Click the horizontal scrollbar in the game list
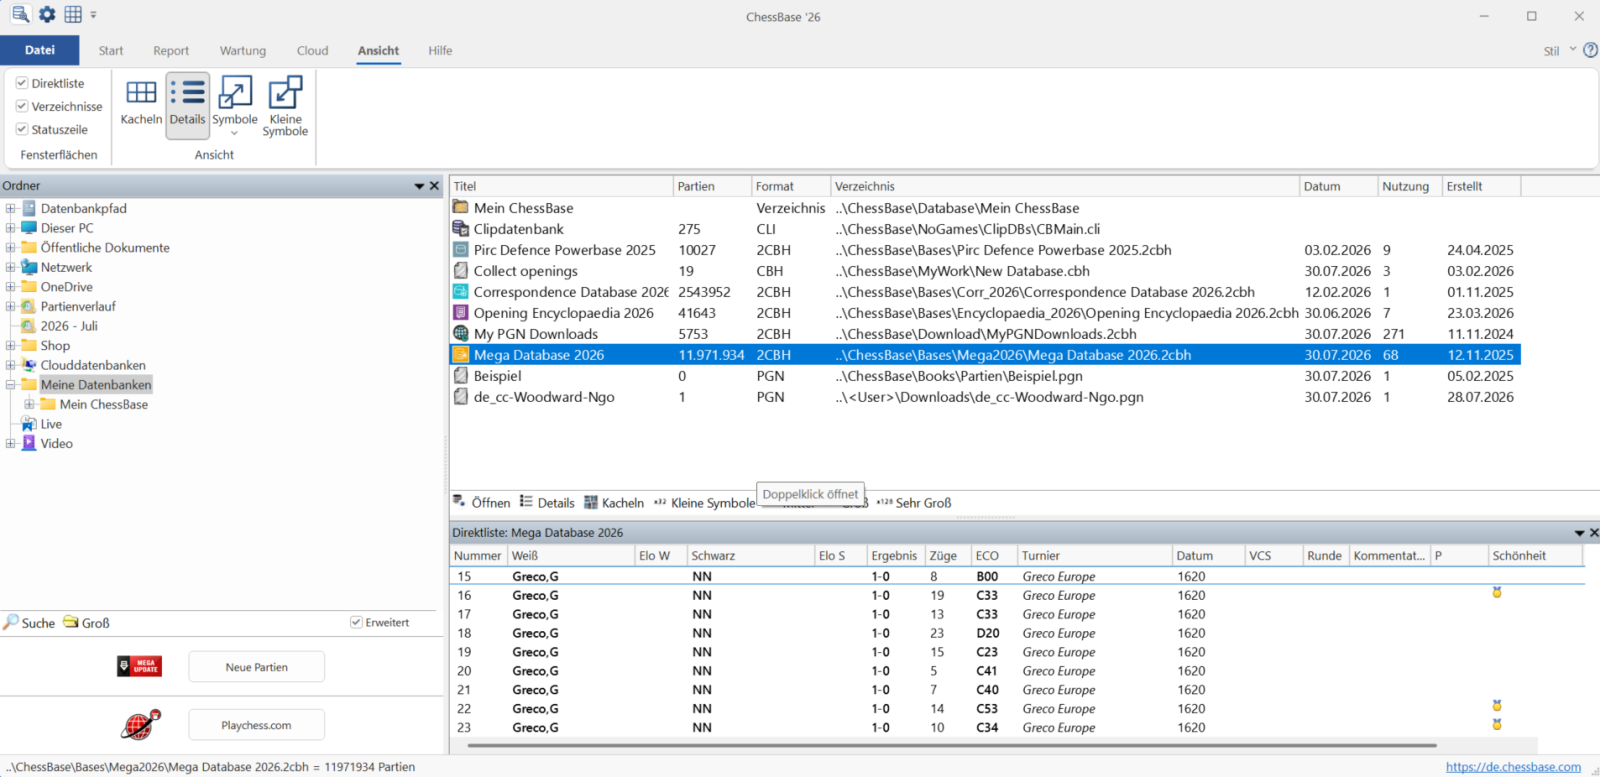This screenshot has width=1600, height=777. click(x=952, y=745)
